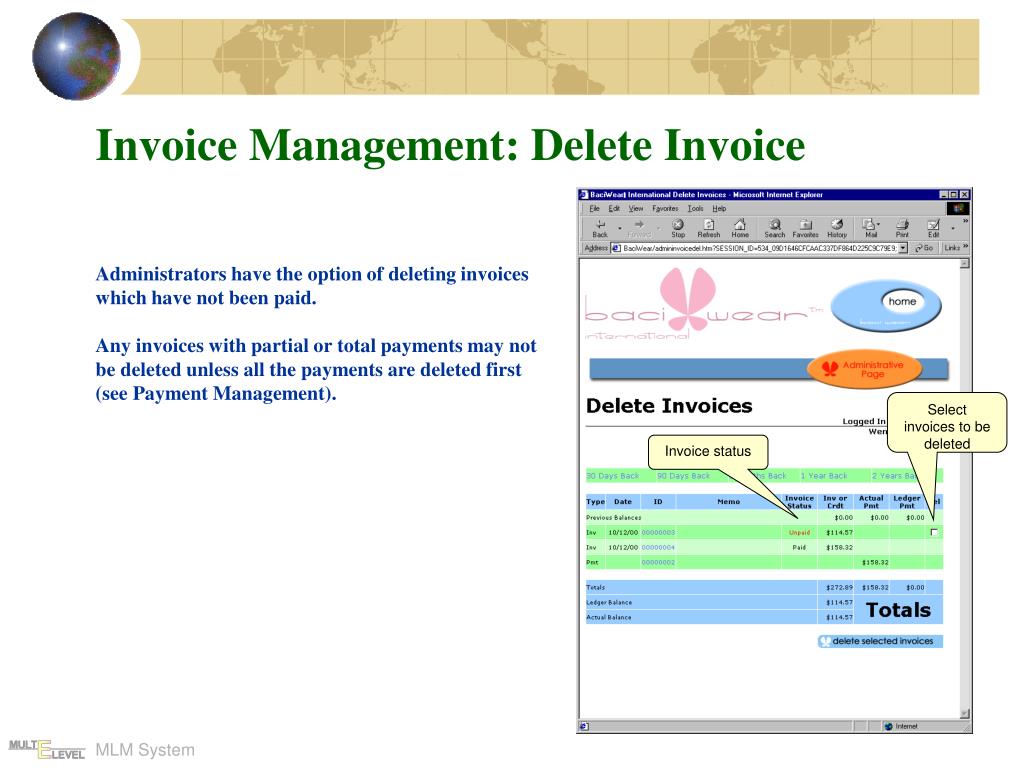Expand the Links toolbar chevron
Image resolution: width=1024 pixels, height=768 pixels.
point(965,247)
